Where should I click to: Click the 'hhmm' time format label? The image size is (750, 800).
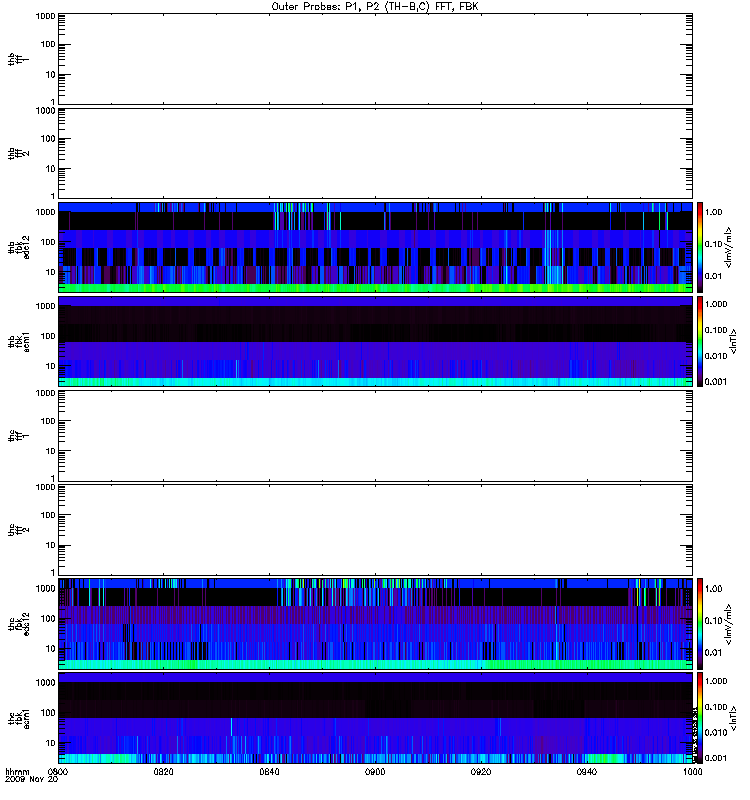[17, 771]
